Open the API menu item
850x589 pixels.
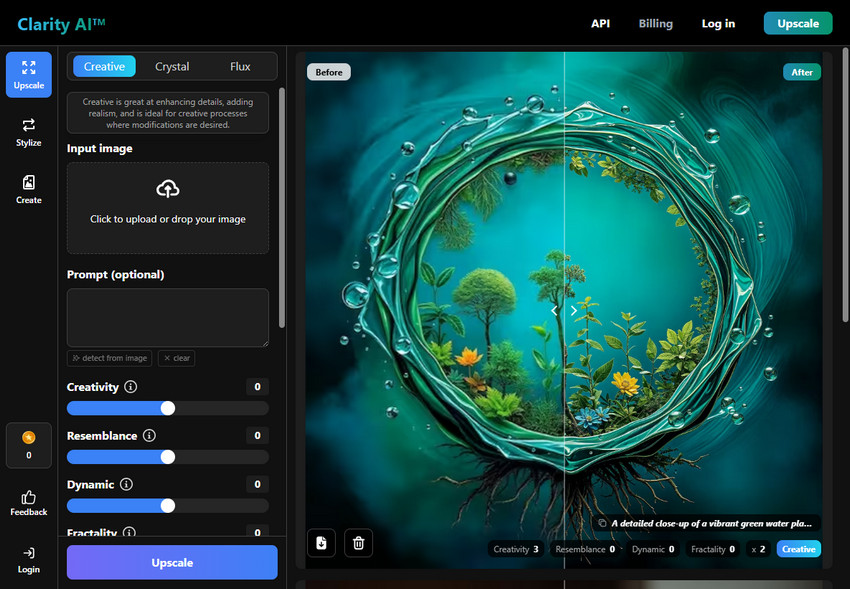pyautogui.click(x=601, y=23)
